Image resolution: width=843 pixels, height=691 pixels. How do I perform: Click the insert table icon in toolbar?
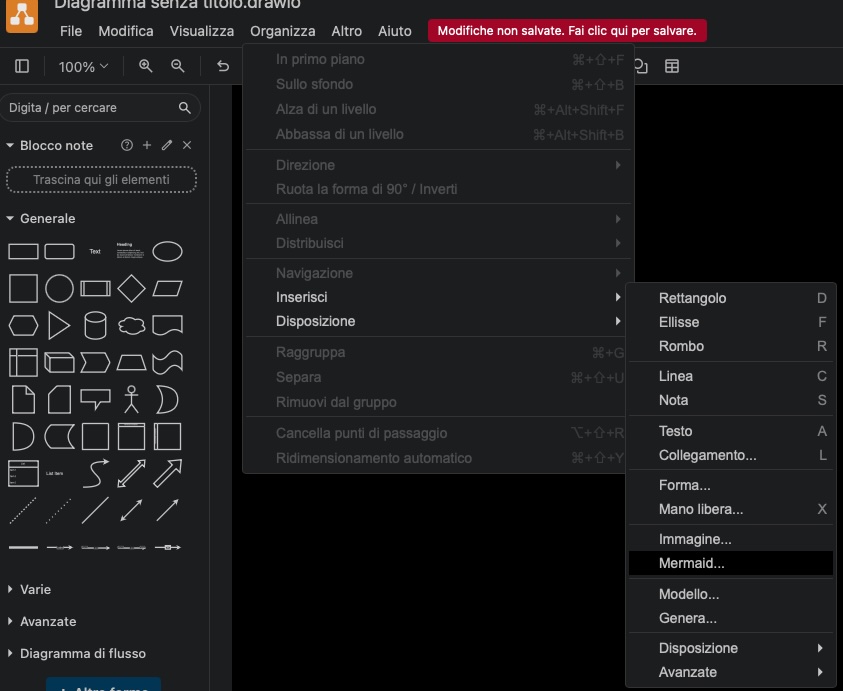(672, 66)
